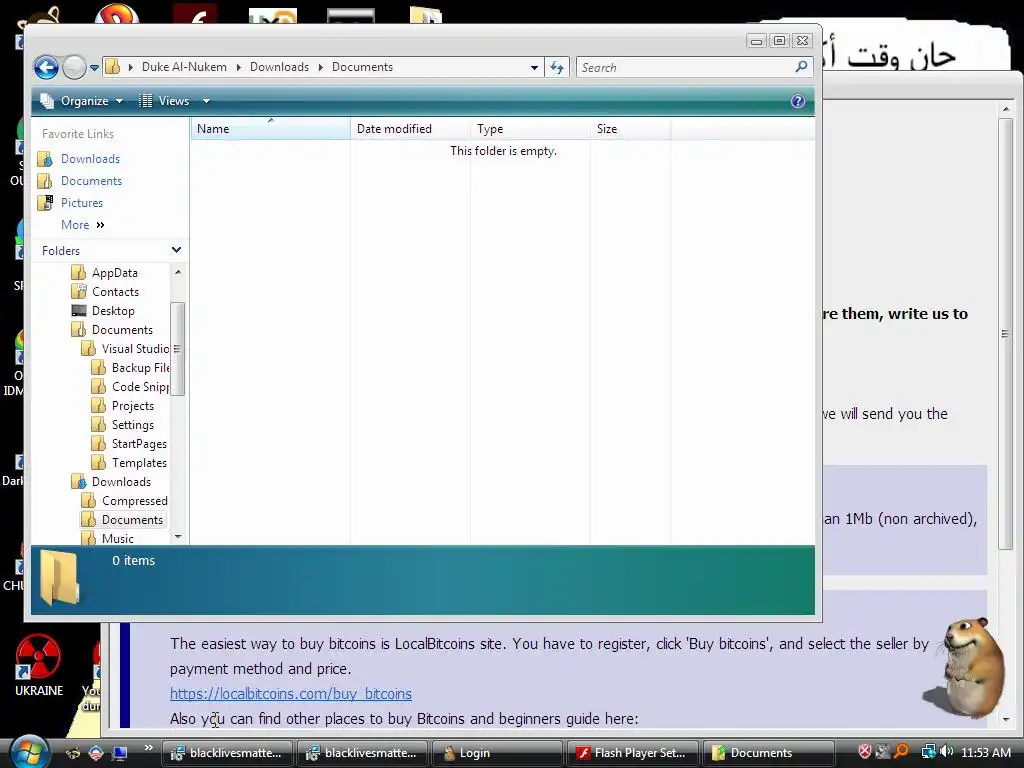Click the red X security tray icon

pyautogui.click(x=865, y=752)
